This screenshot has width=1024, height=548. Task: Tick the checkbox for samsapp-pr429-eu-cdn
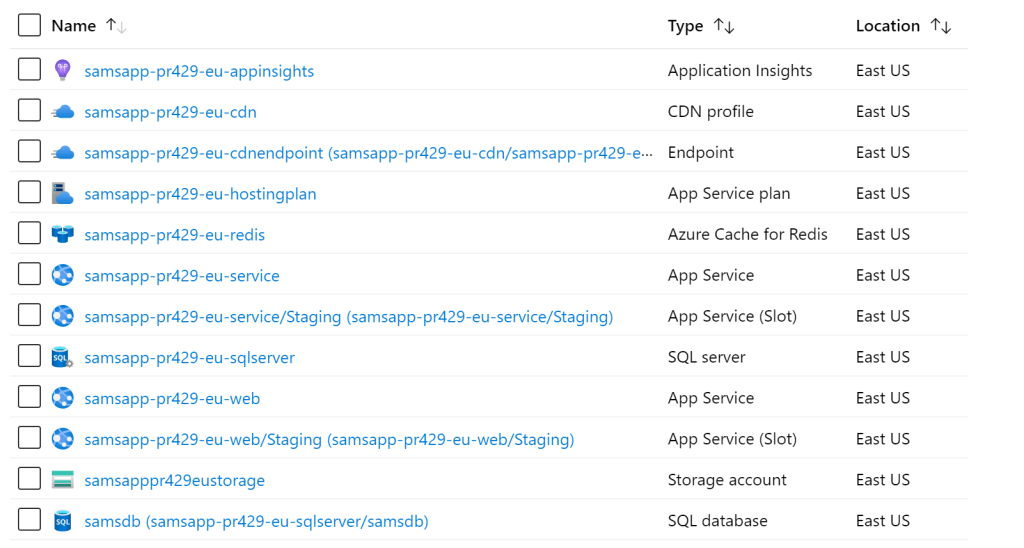[29, 112]
